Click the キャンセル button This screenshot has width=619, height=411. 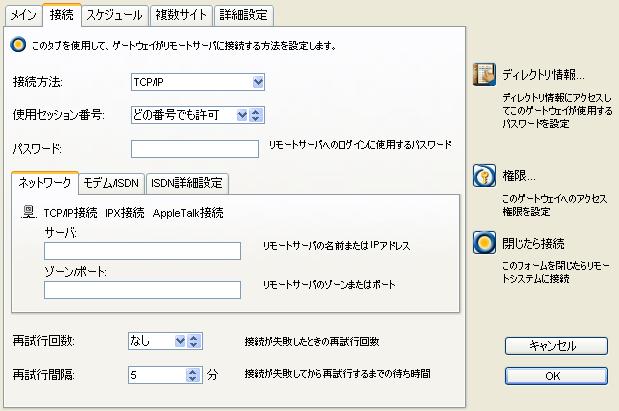(x=556, y=346)
